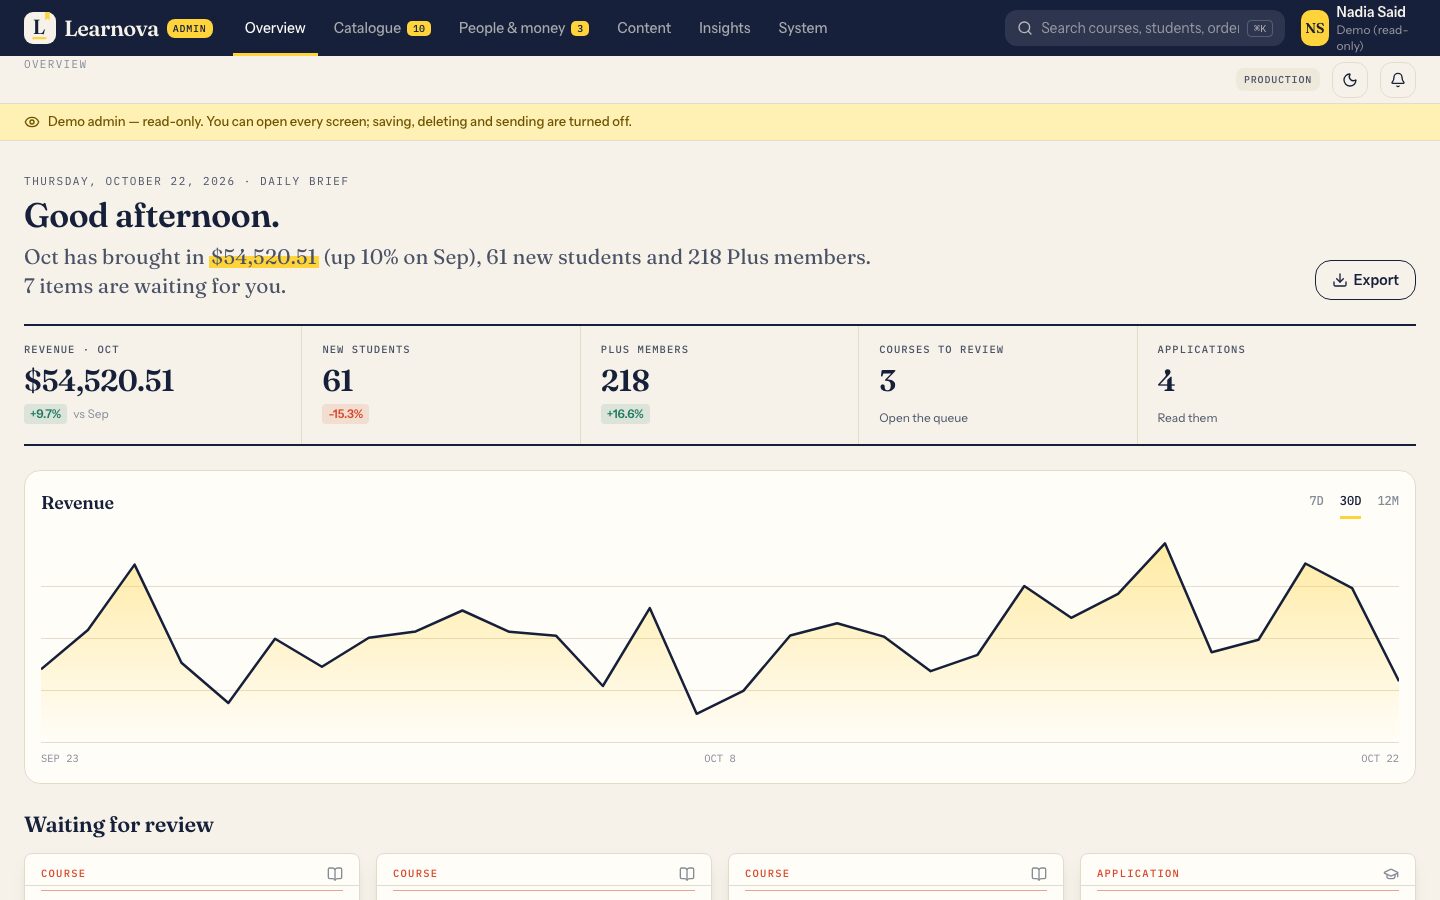The image size is (1440, 900).
Task: Click the Revenue chart title
Action: pos(77,503)
